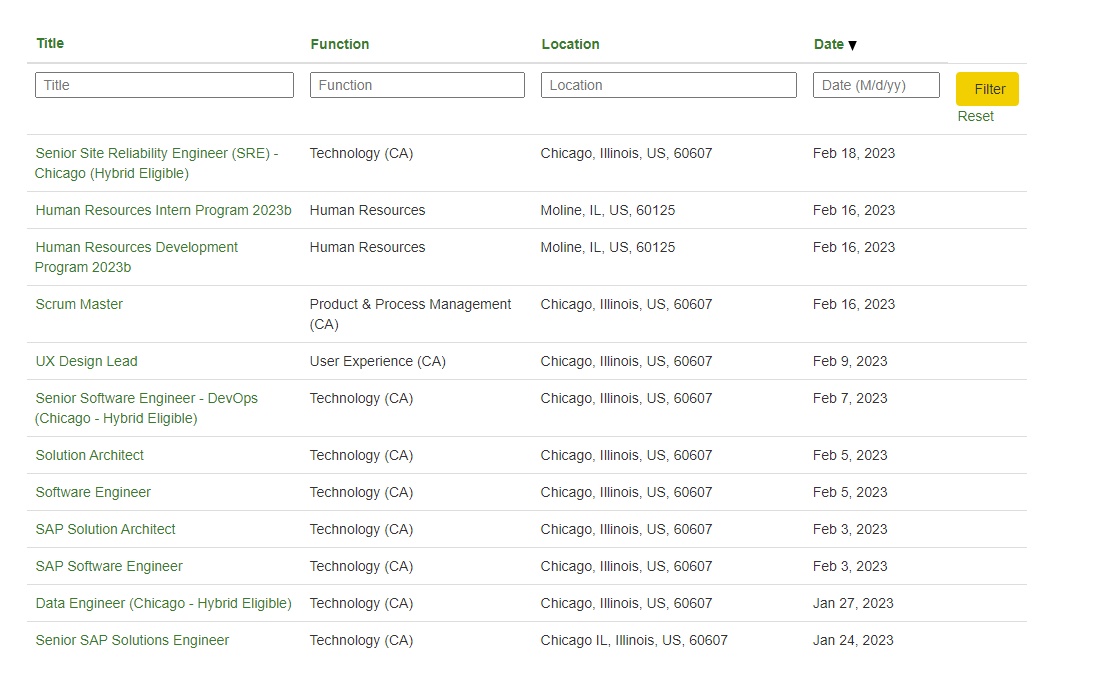Screen dimensions: 1093x673
Task: Focus the Function filter input field
Action: pyautogui.click(x=417, y=85)
